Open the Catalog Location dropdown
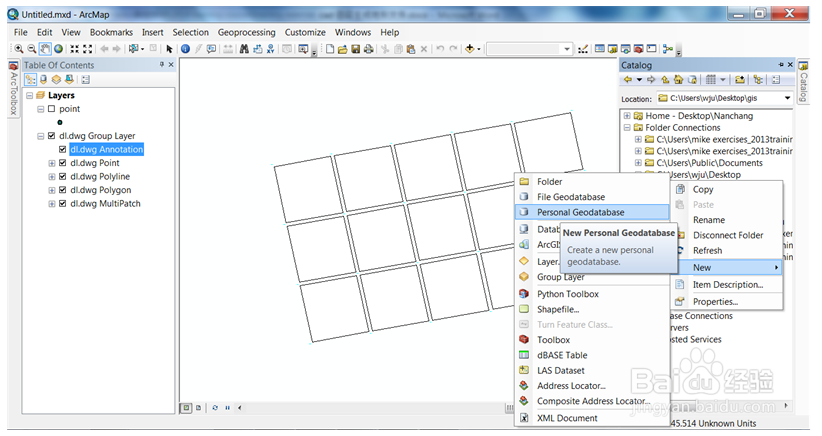 coord(787,98)
